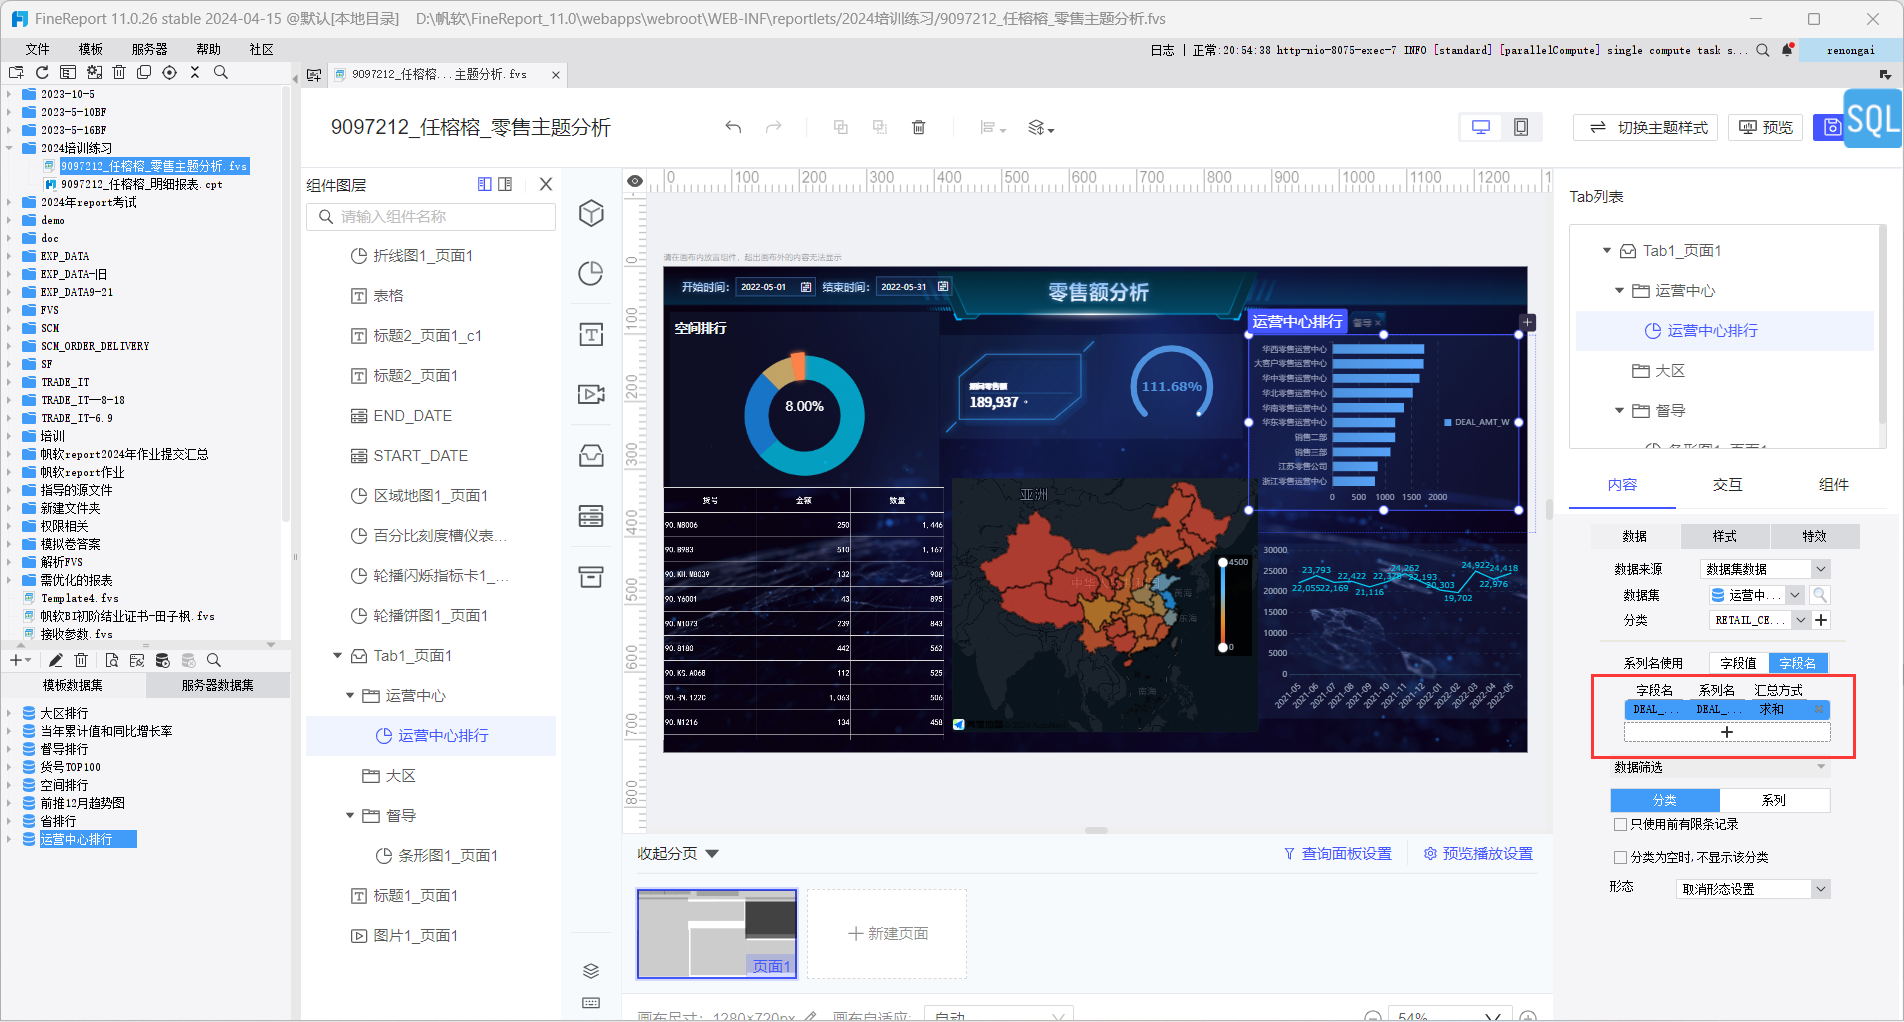
Task: Select 货号TOP100 dataset in list
Action: click(x=70, y=767)
